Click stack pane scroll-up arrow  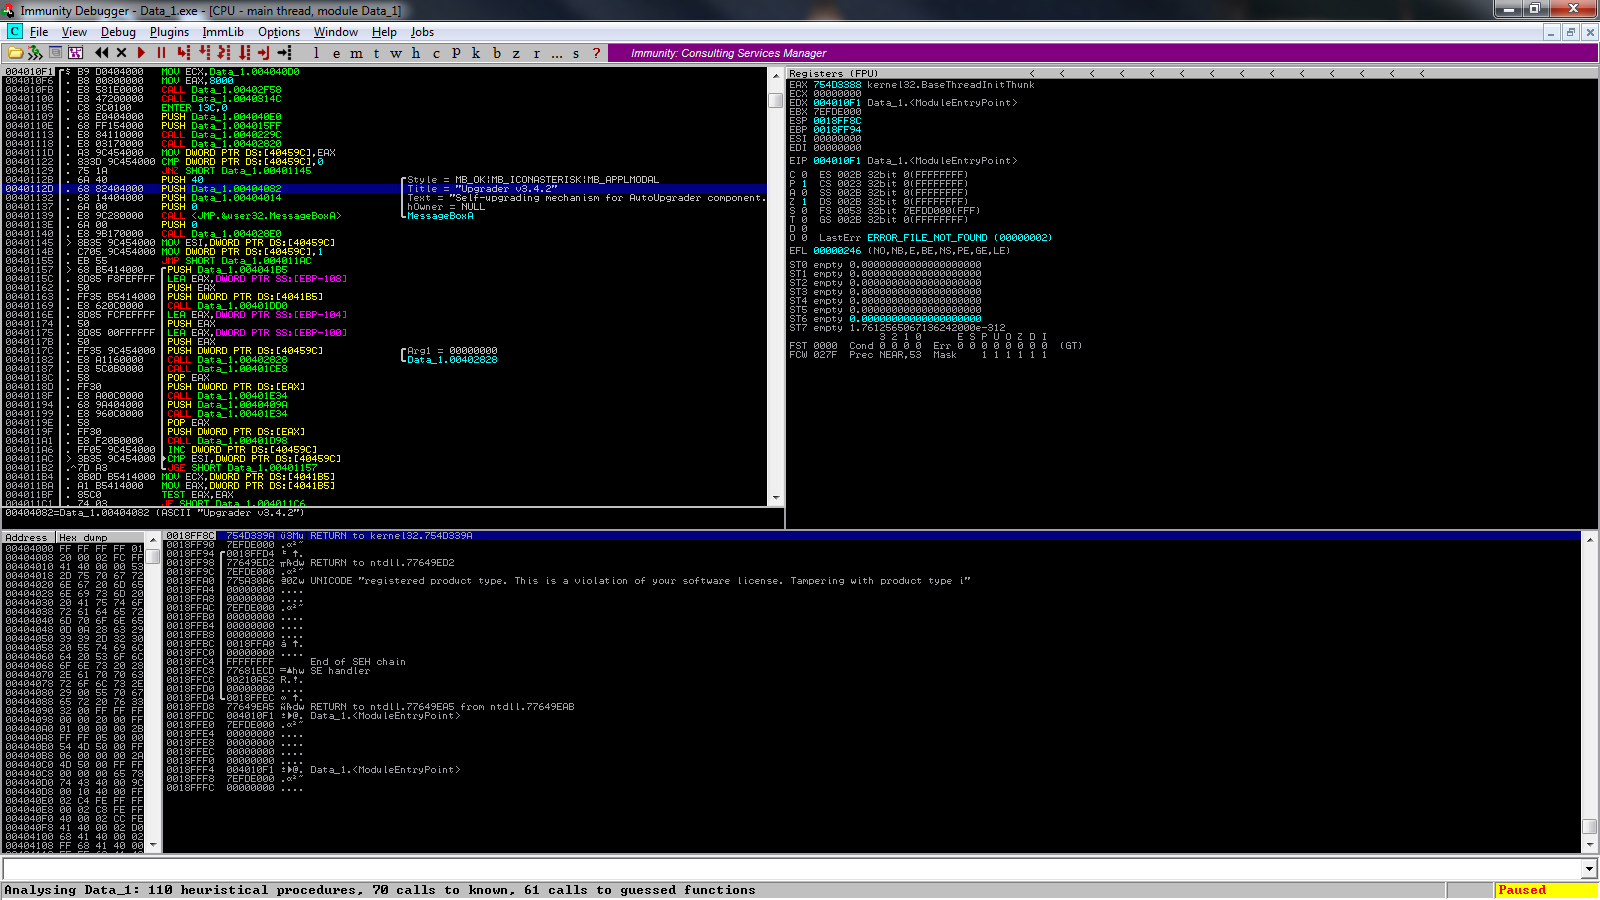pos(1589,538)
